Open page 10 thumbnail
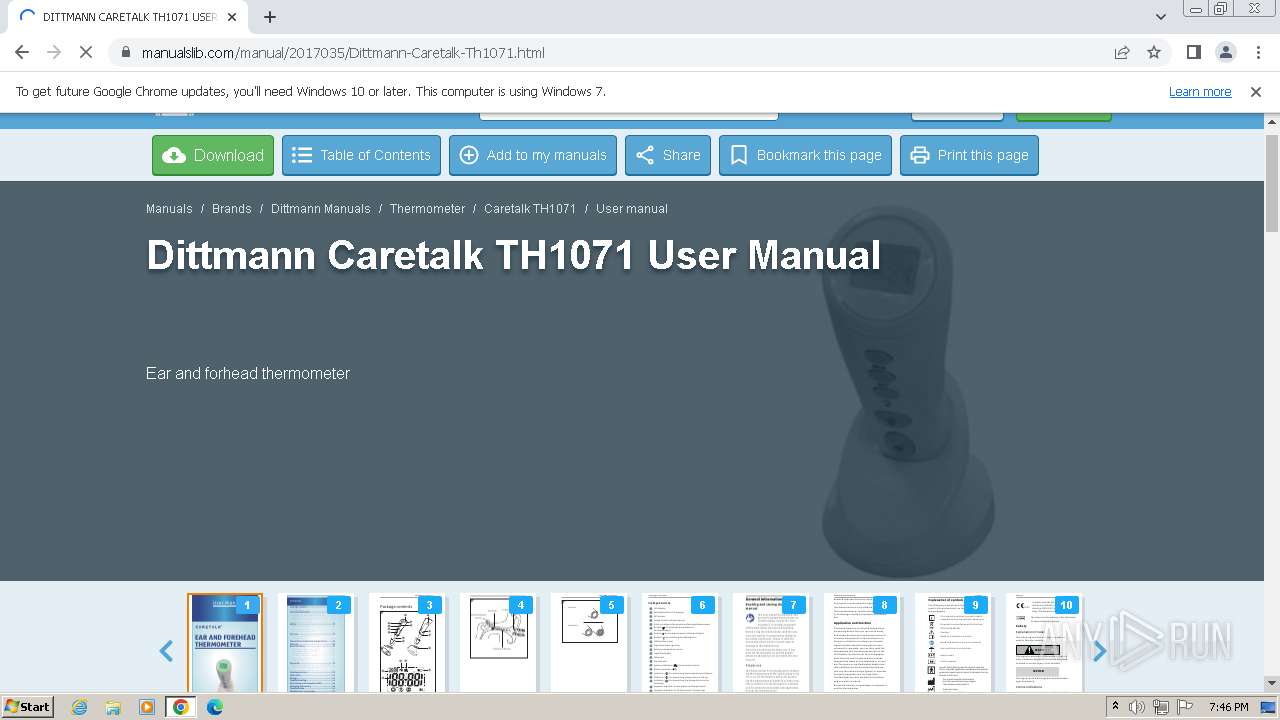Viewport: 1280px width, 720px height. (x=1044, y=643)
